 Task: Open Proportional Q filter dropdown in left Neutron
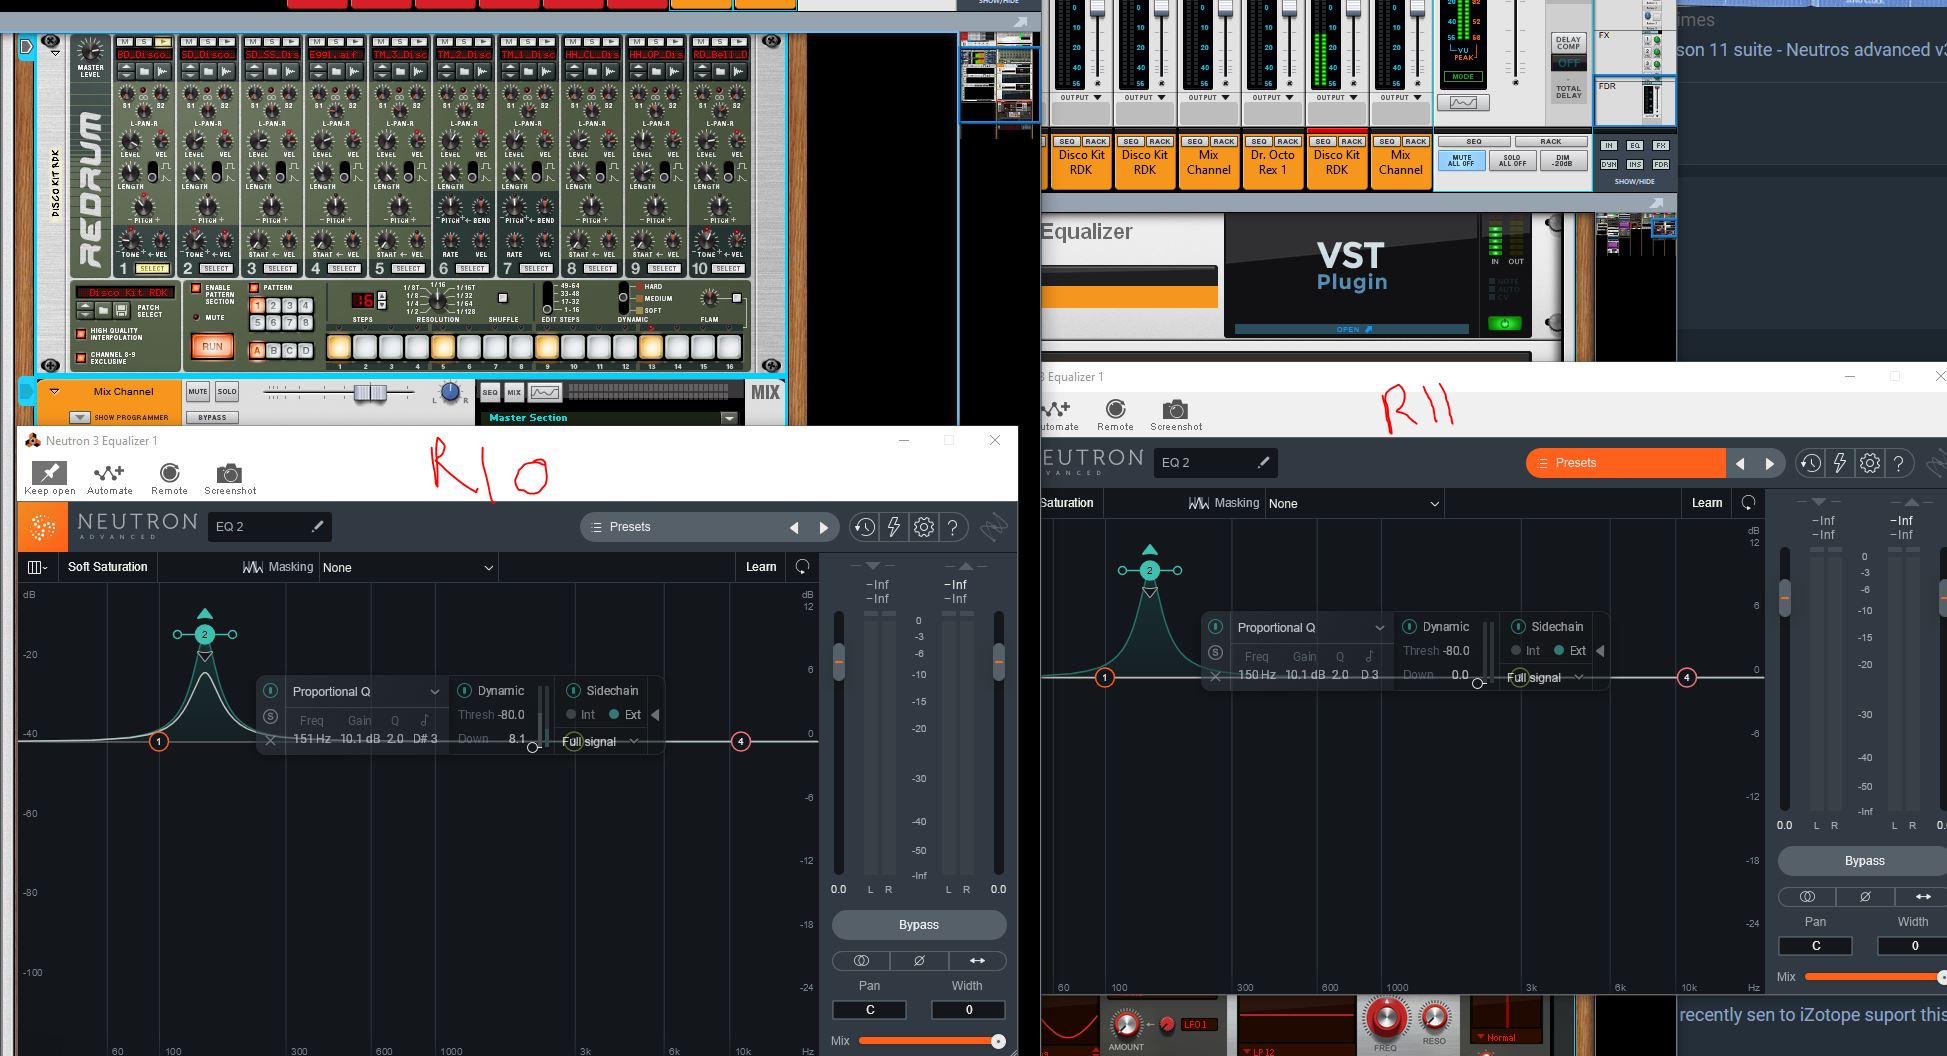pos(365,691)
